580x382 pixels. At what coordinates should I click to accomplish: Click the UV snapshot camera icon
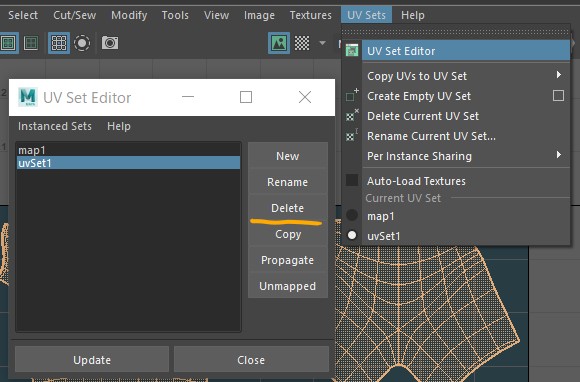click(110, 43)
